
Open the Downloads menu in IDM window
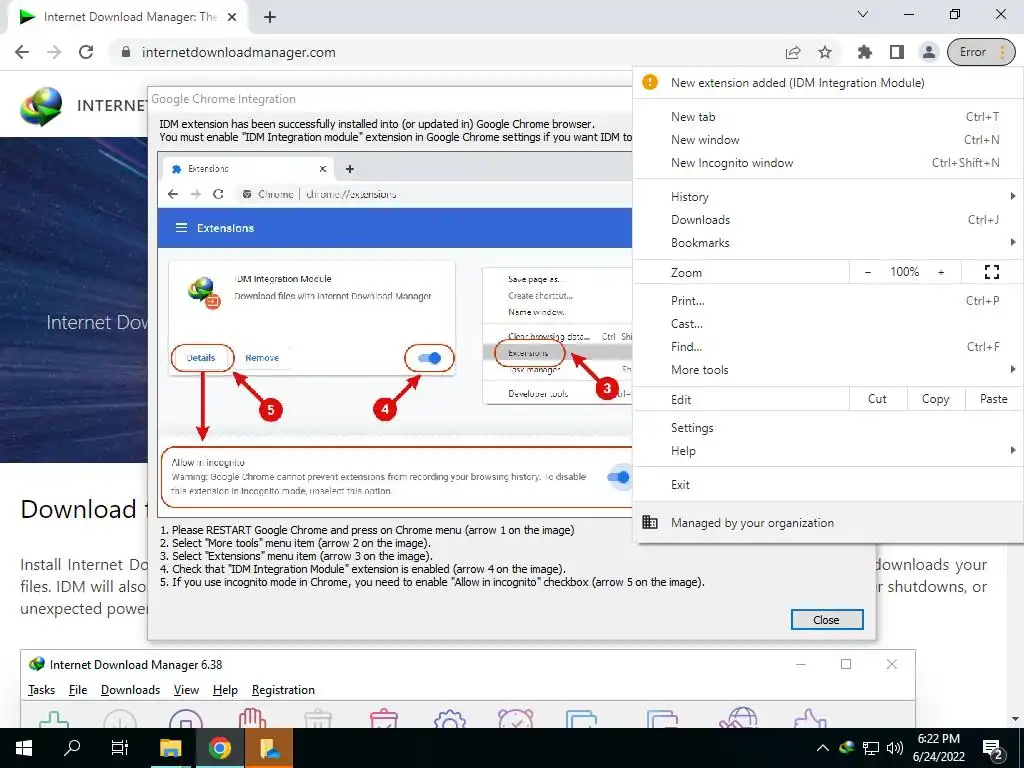coord(130,690)
